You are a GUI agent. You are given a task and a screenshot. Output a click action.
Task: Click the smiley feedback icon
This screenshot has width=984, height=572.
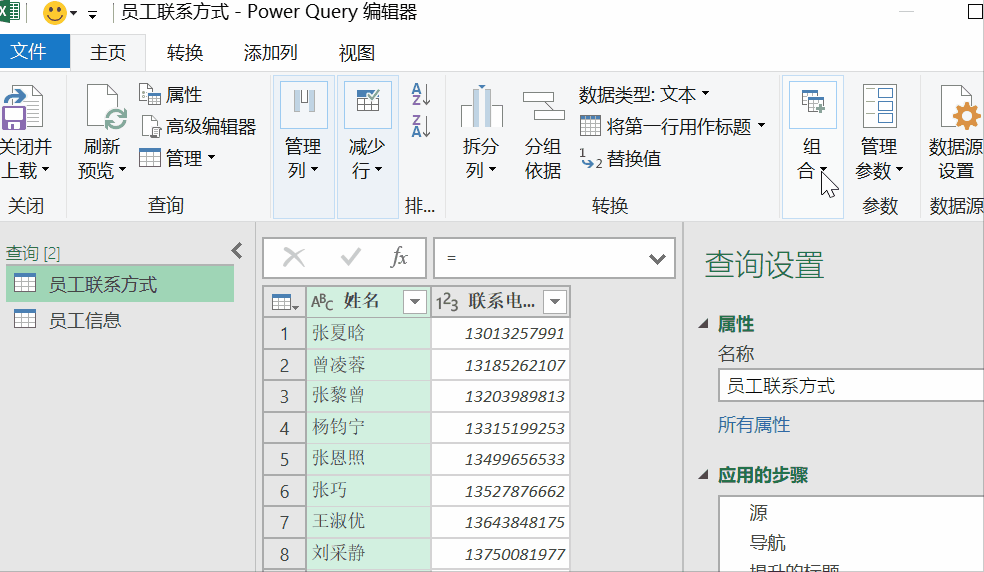[x=54, y=13]
